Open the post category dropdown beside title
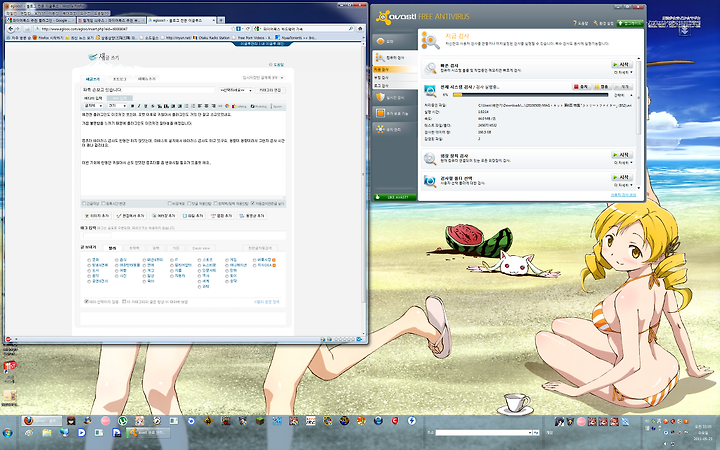 [236, 90]
